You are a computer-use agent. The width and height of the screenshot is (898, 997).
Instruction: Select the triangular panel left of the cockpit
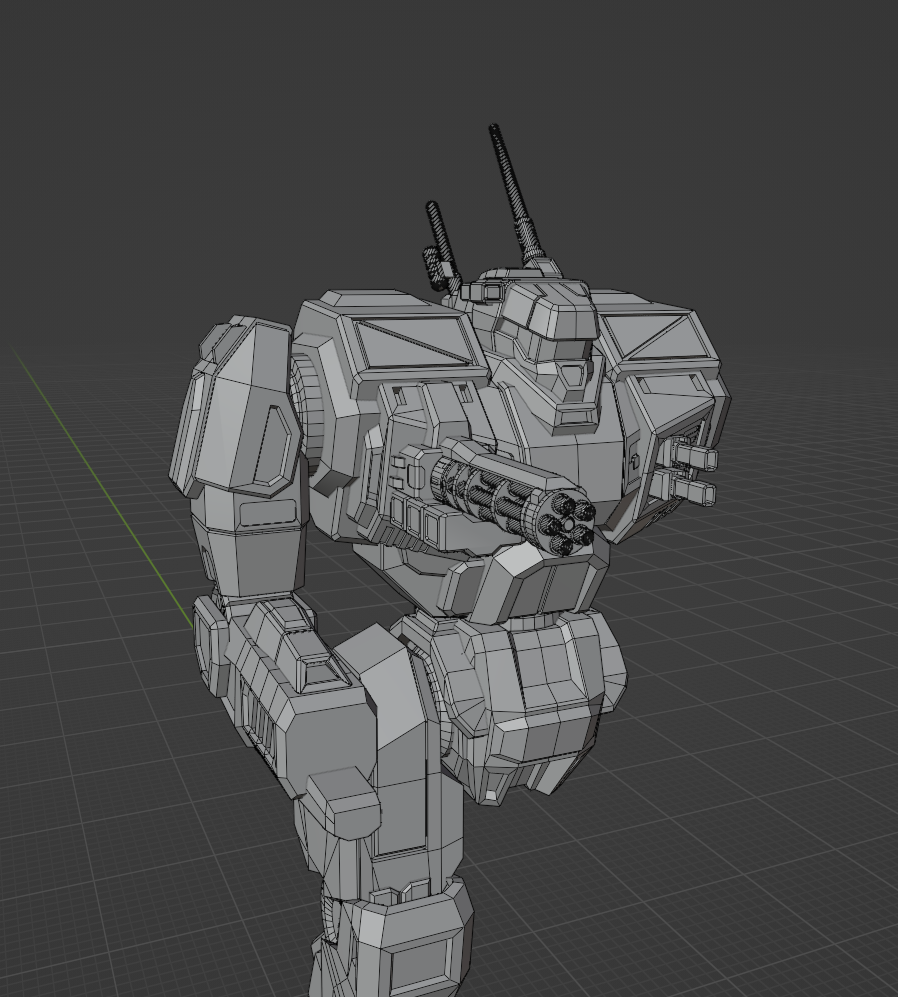(x=405, y=341)
